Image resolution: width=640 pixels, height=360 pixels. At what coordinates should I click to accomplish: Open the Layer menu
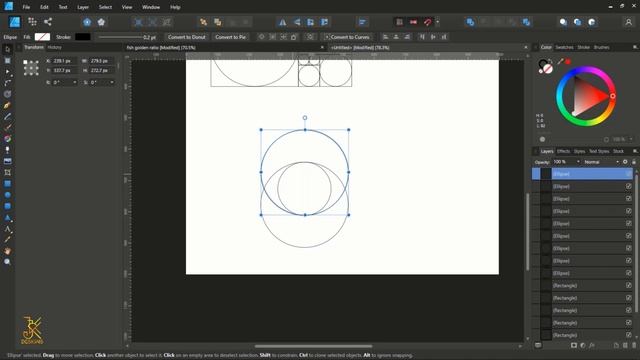(x=83, y=7)
